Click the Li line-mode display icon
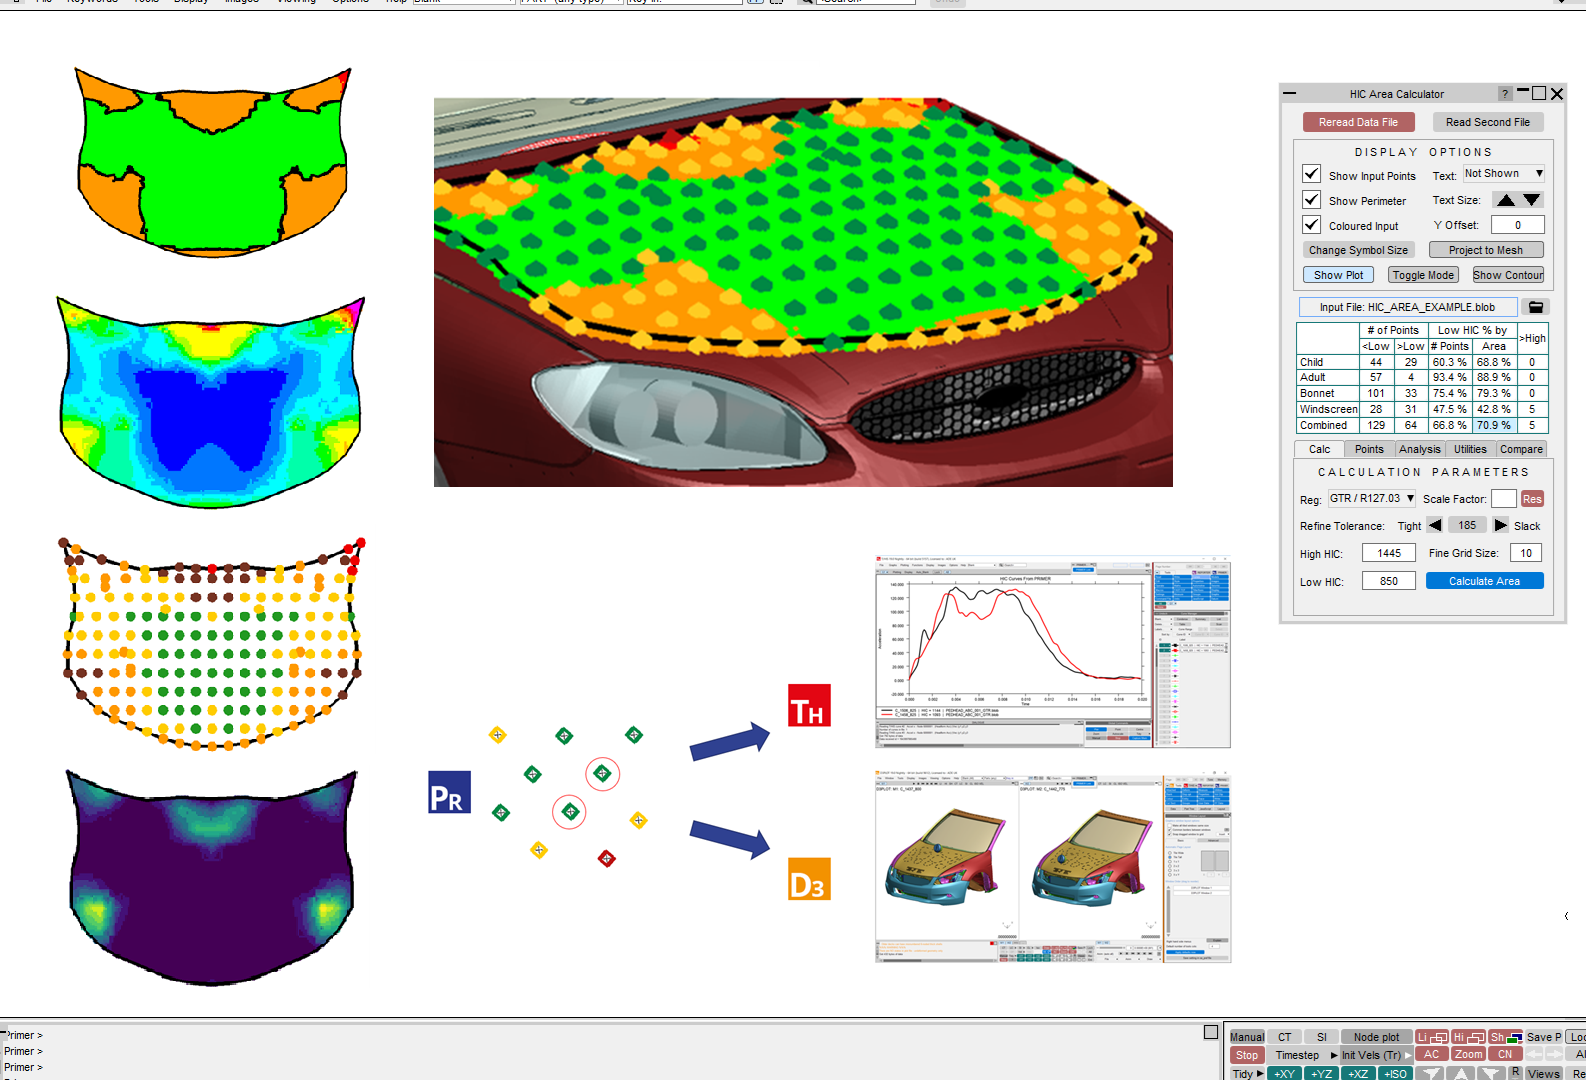This screenshot has width=1586, height=1080. pyautogui.click(x=1432, y=1037)
